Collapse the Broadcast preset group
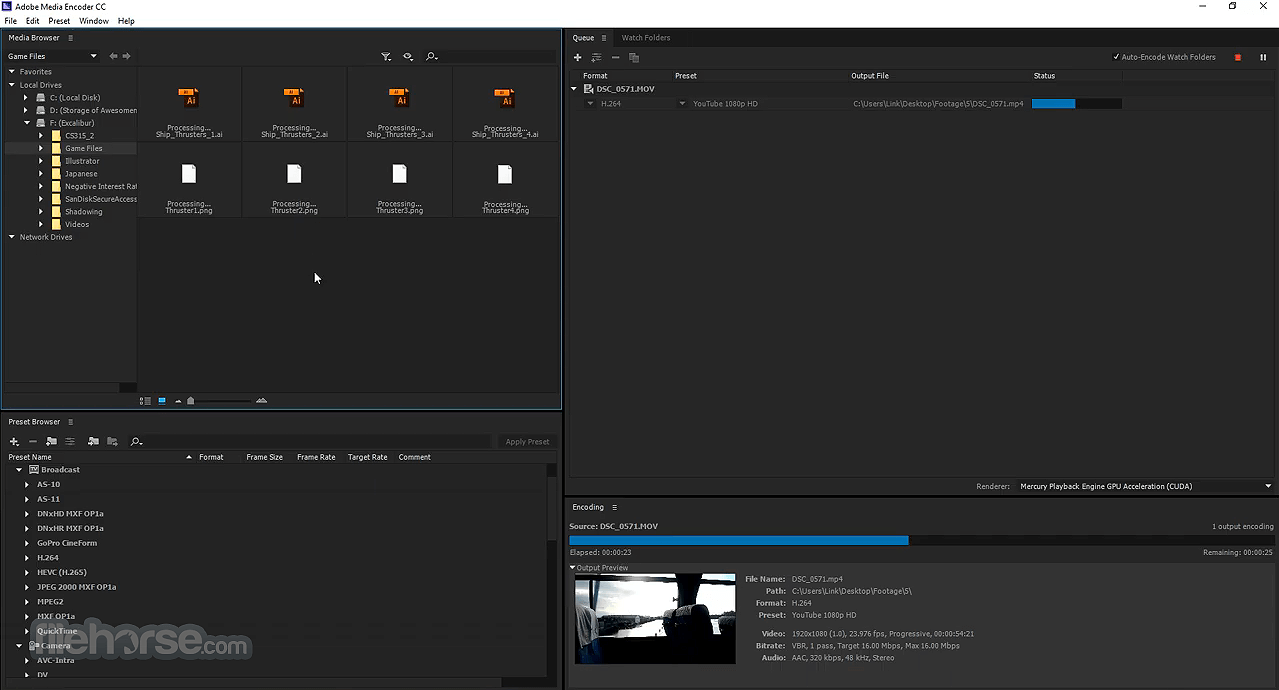The width and height of the screenshot is (1279, 690). tap(19, 470)
